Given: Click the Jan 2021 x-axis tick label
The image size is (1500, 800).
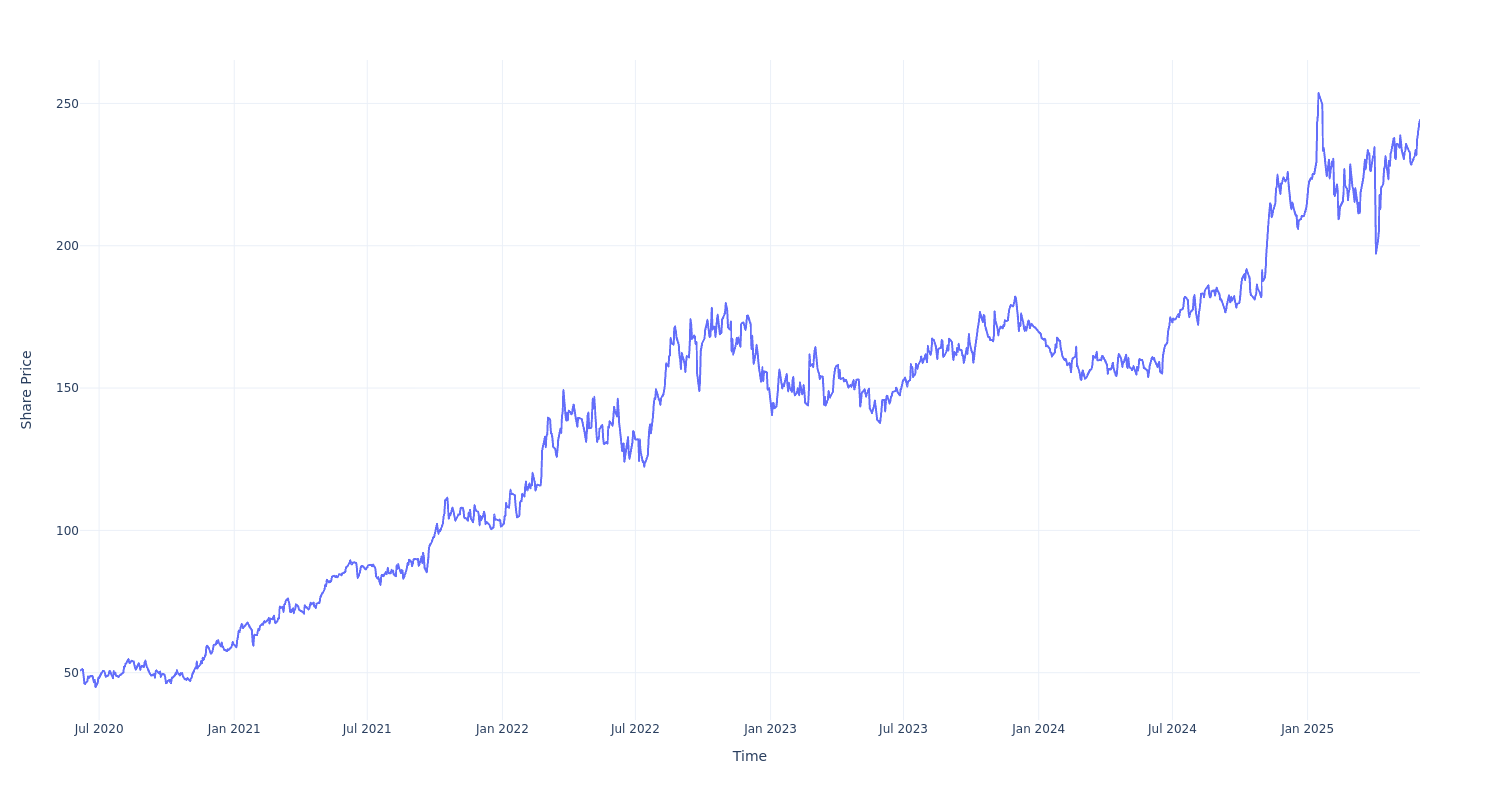Looking at the screenshot, I should pos(234,729).
